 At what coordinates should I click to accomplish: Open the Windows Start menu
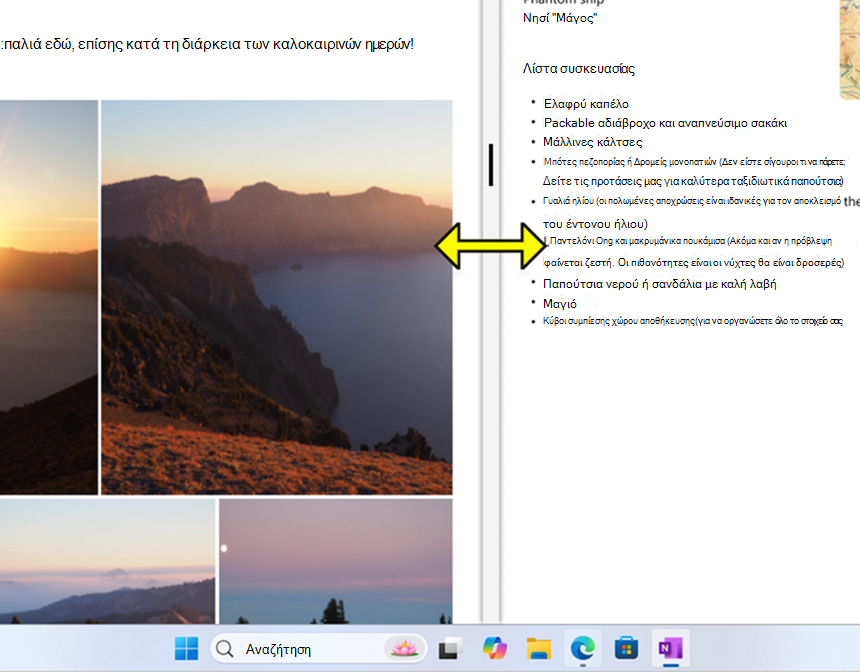pos(186,649)
